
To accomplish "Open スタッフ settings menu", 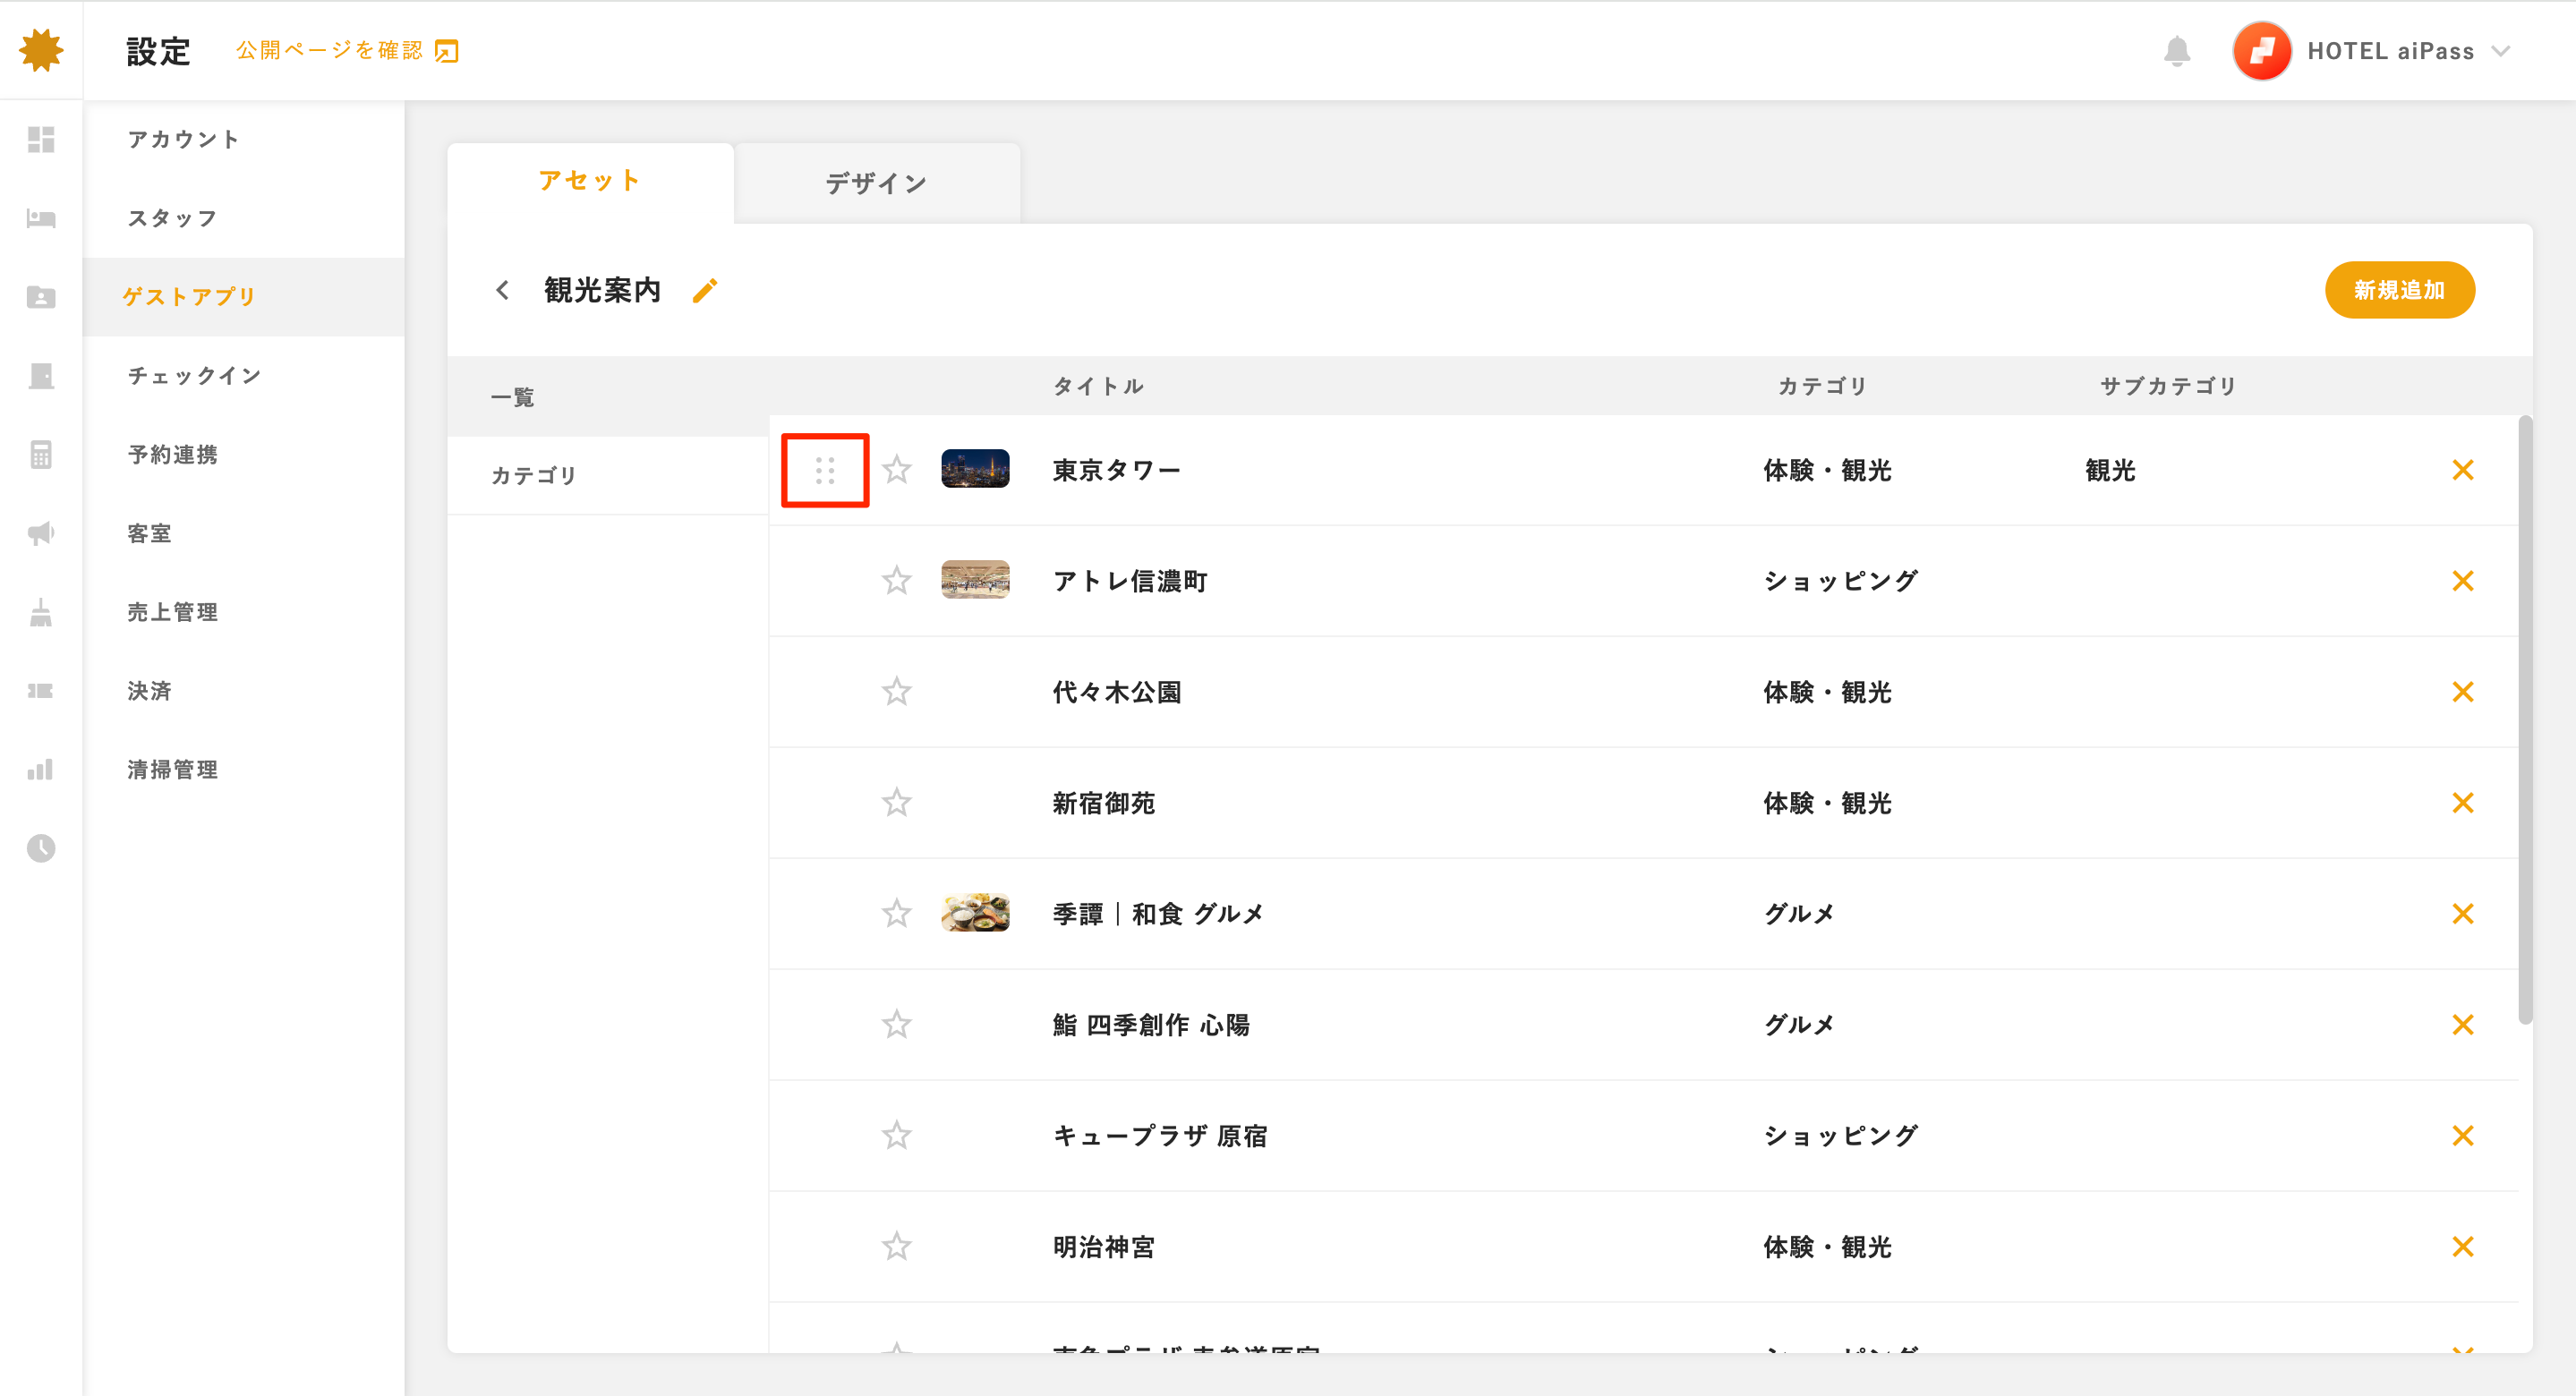I will coord(244,218).
